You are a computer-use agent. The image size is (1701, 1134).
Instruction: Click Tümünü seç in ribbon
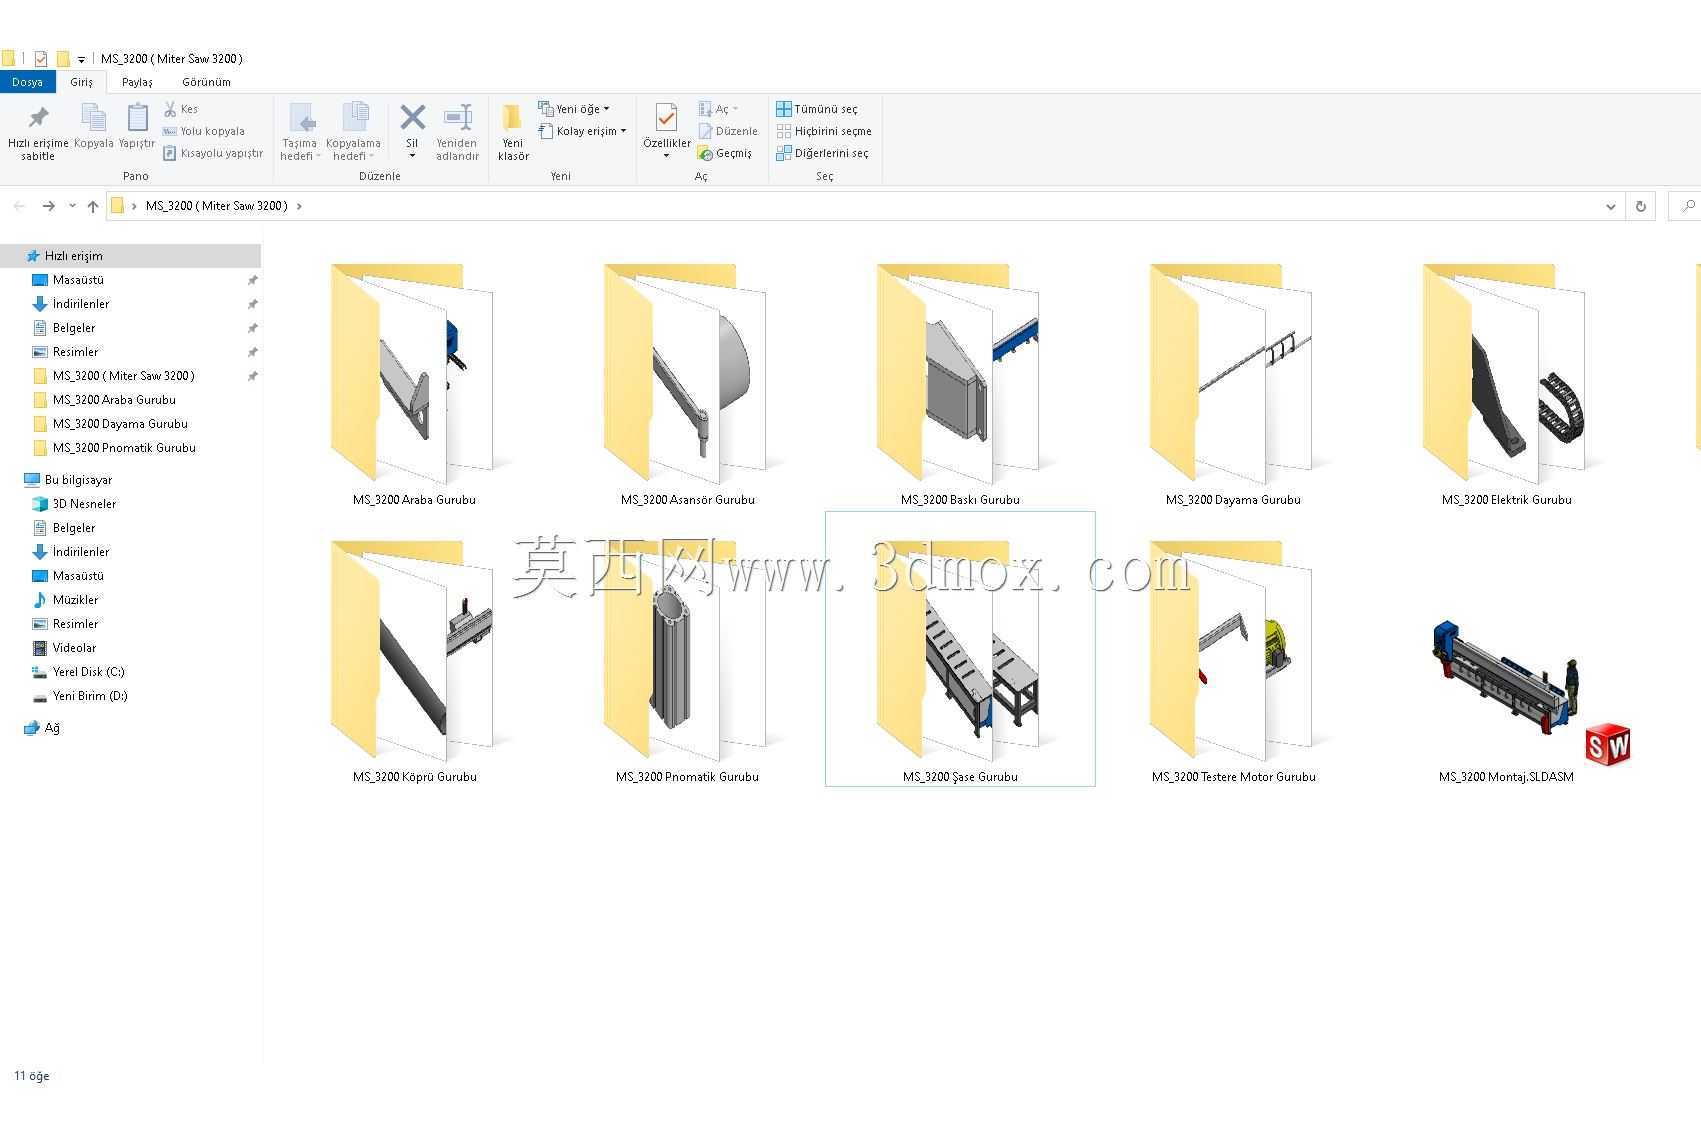click(817, 109)
